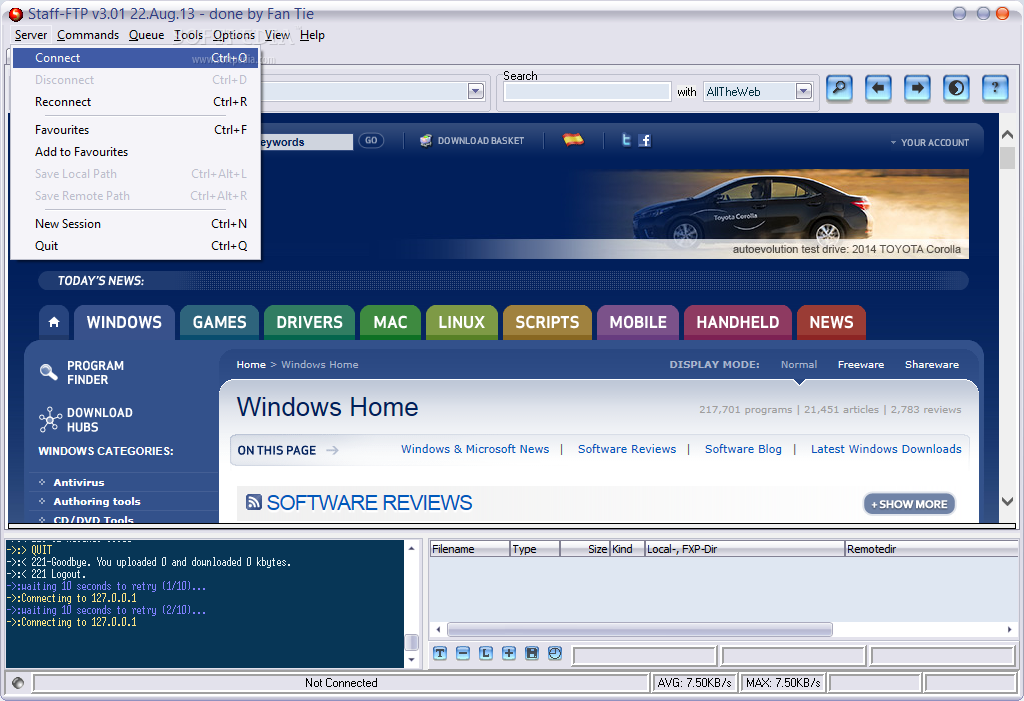This screenshot has width=1024, height=701.
Task: Open the View menu
Action: (x=277, y=35)
